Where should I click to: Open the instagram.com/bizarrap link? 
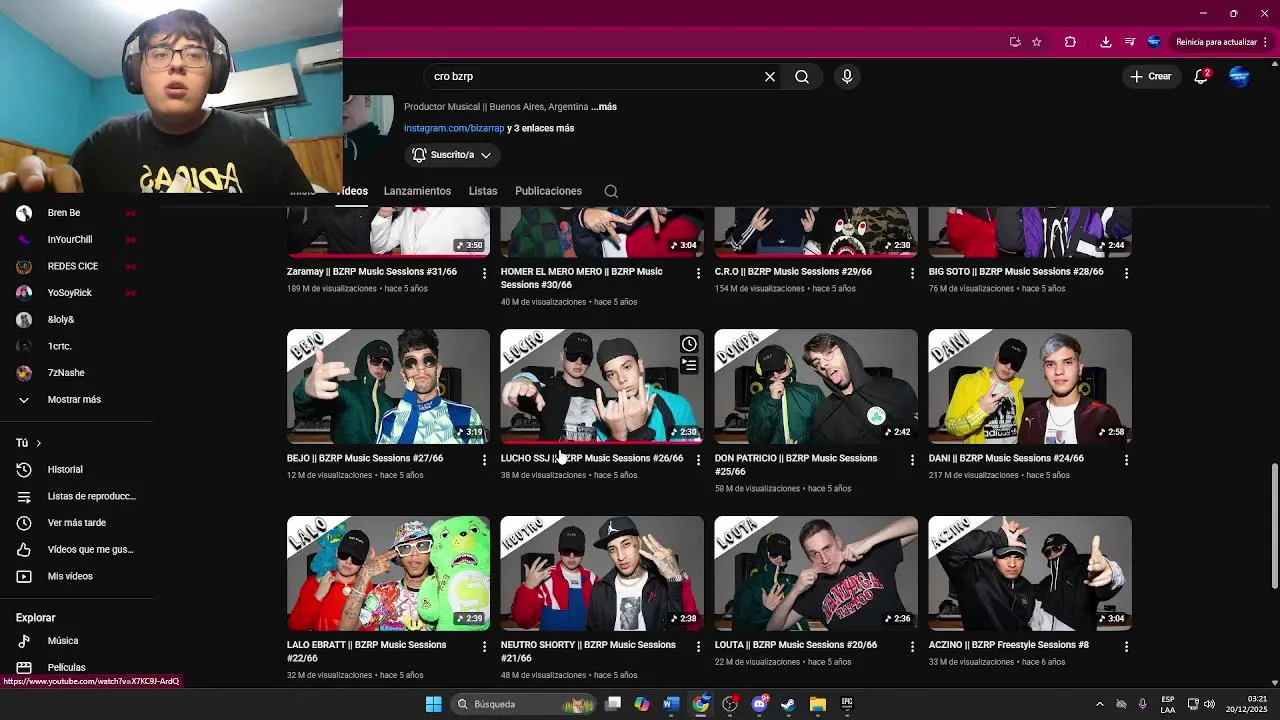pyautogui.click(x=454, y=128)
